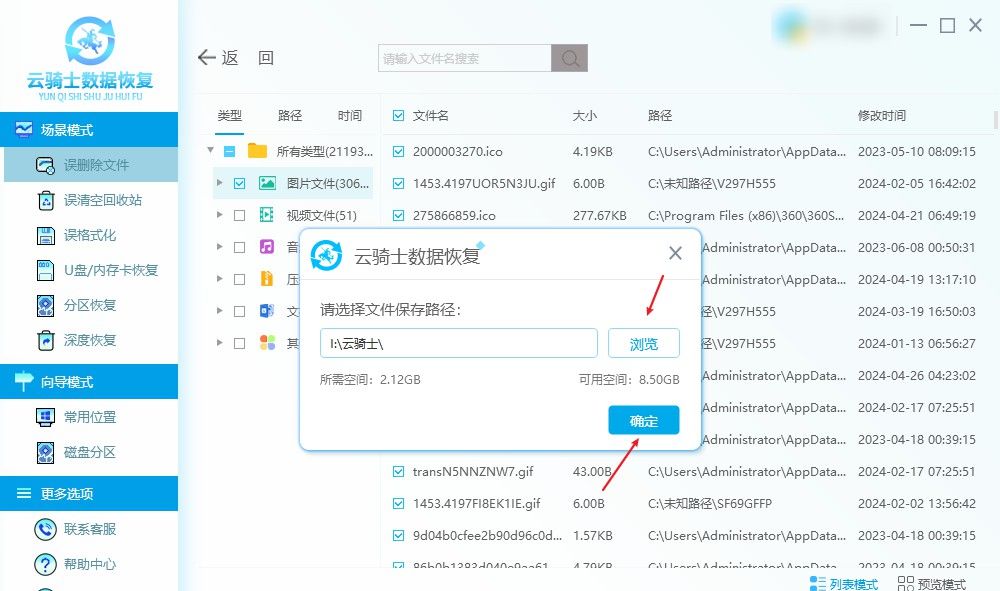The image size is (1000, 591).
Task: Focus the file name search box
Action: coord(465,58)
